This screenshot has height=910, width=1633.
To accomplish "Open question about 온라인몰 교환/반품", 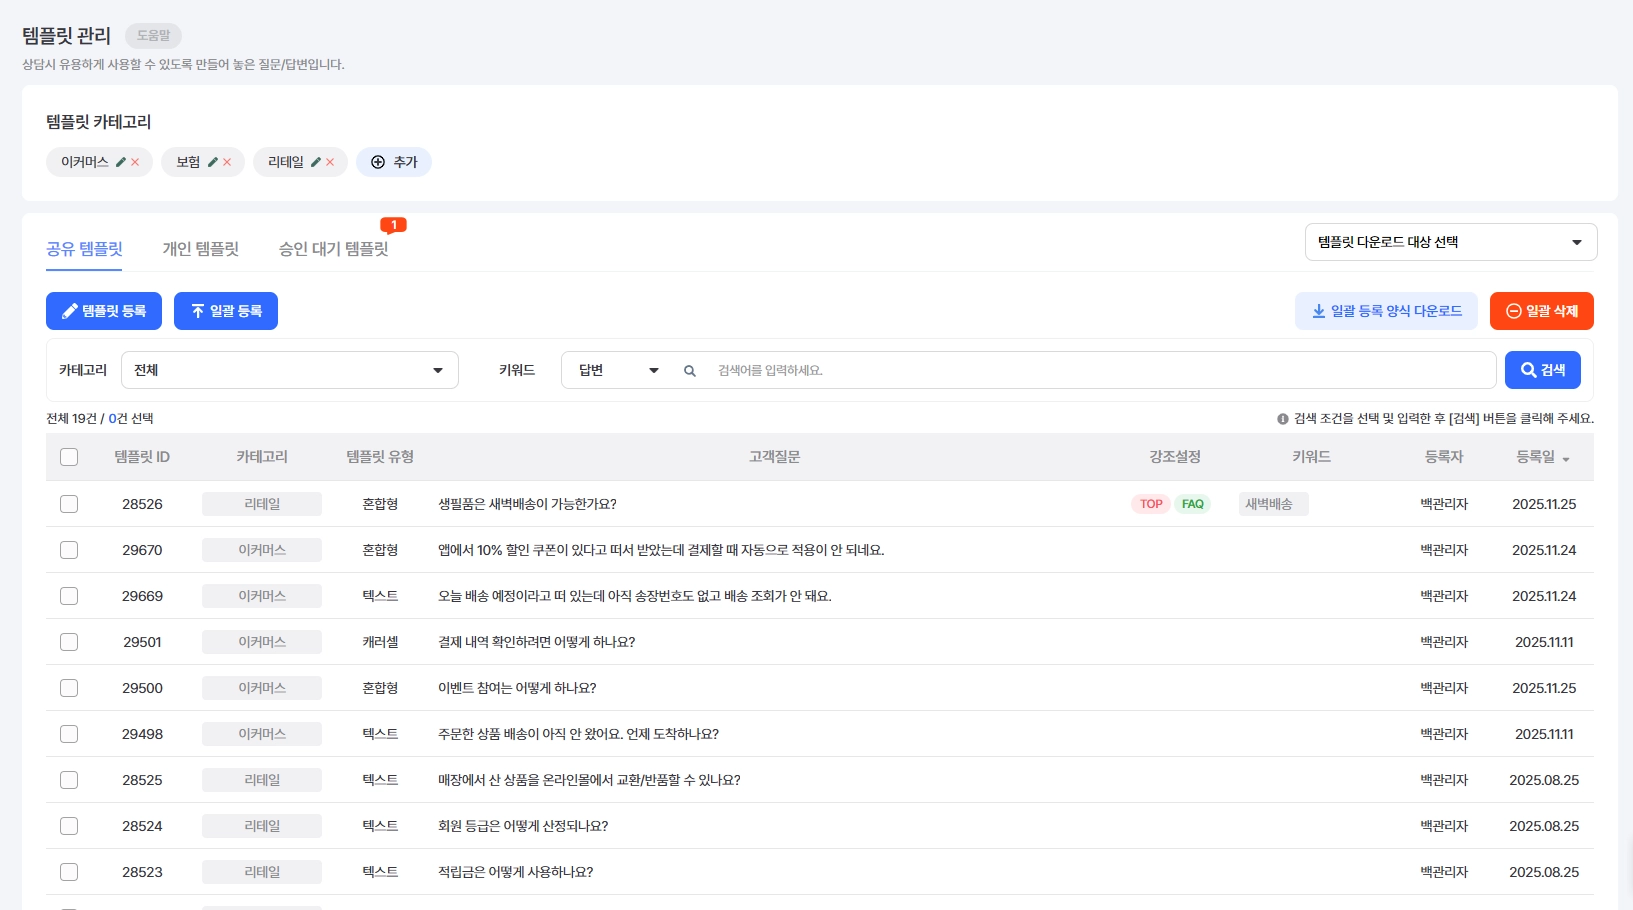I will click(x=589, y=780).
